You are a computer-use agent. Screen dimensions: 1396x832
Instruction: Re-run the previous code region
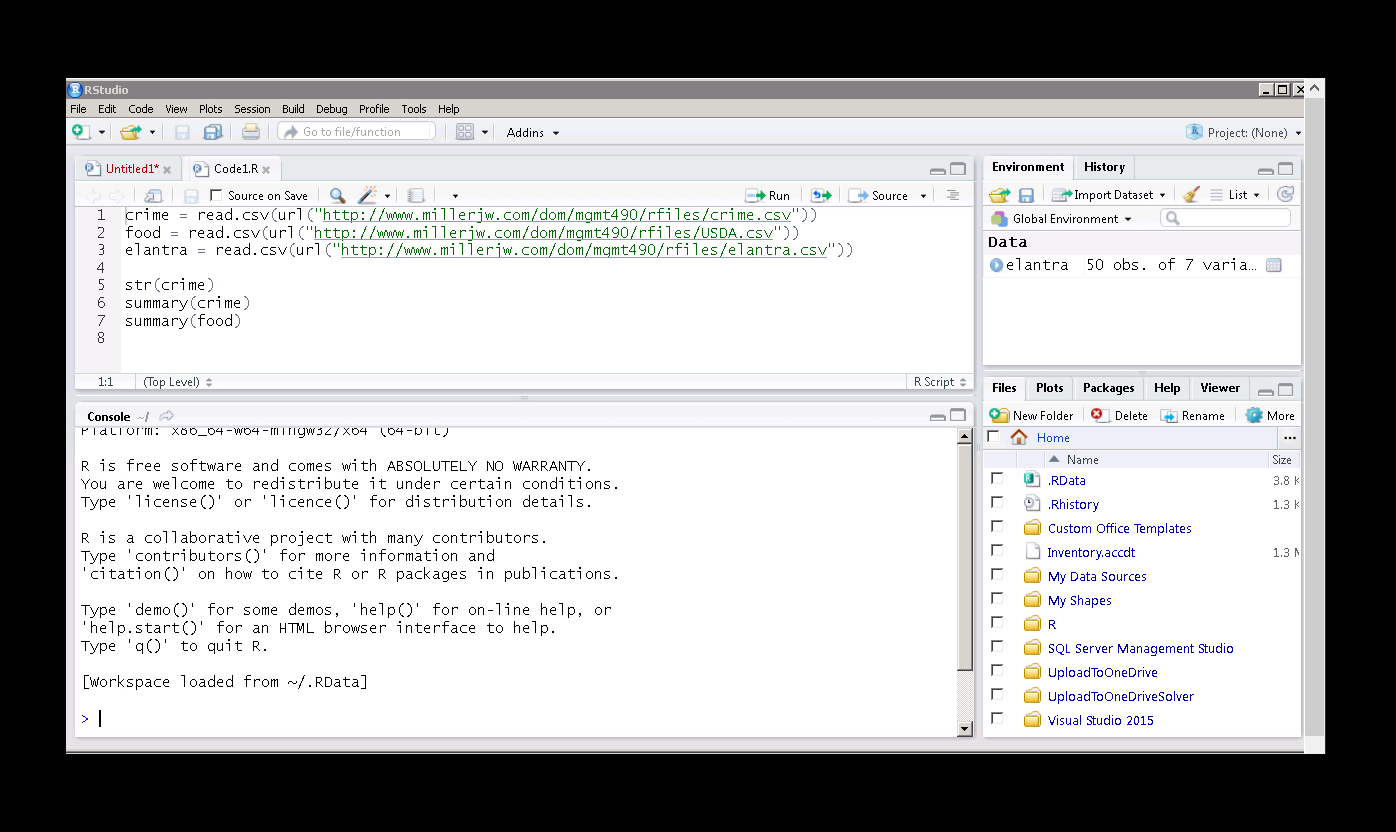(x=821, y=196)
